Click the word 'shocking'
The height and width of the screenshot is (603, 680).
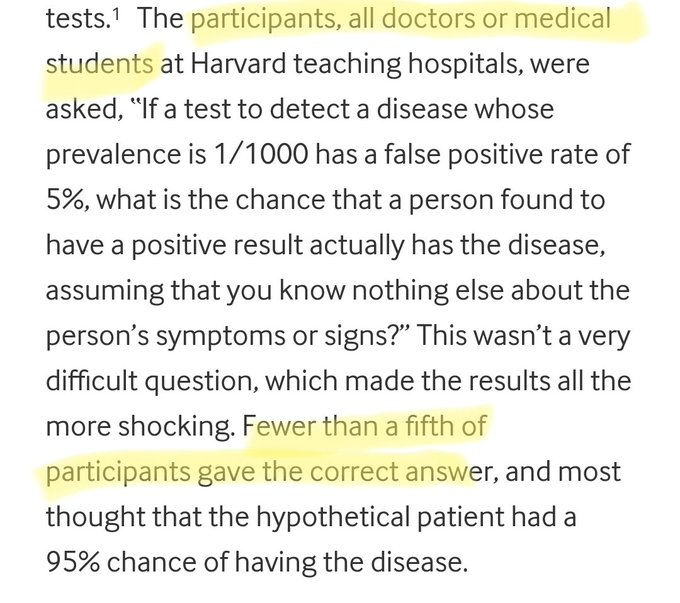pos(176,426)
